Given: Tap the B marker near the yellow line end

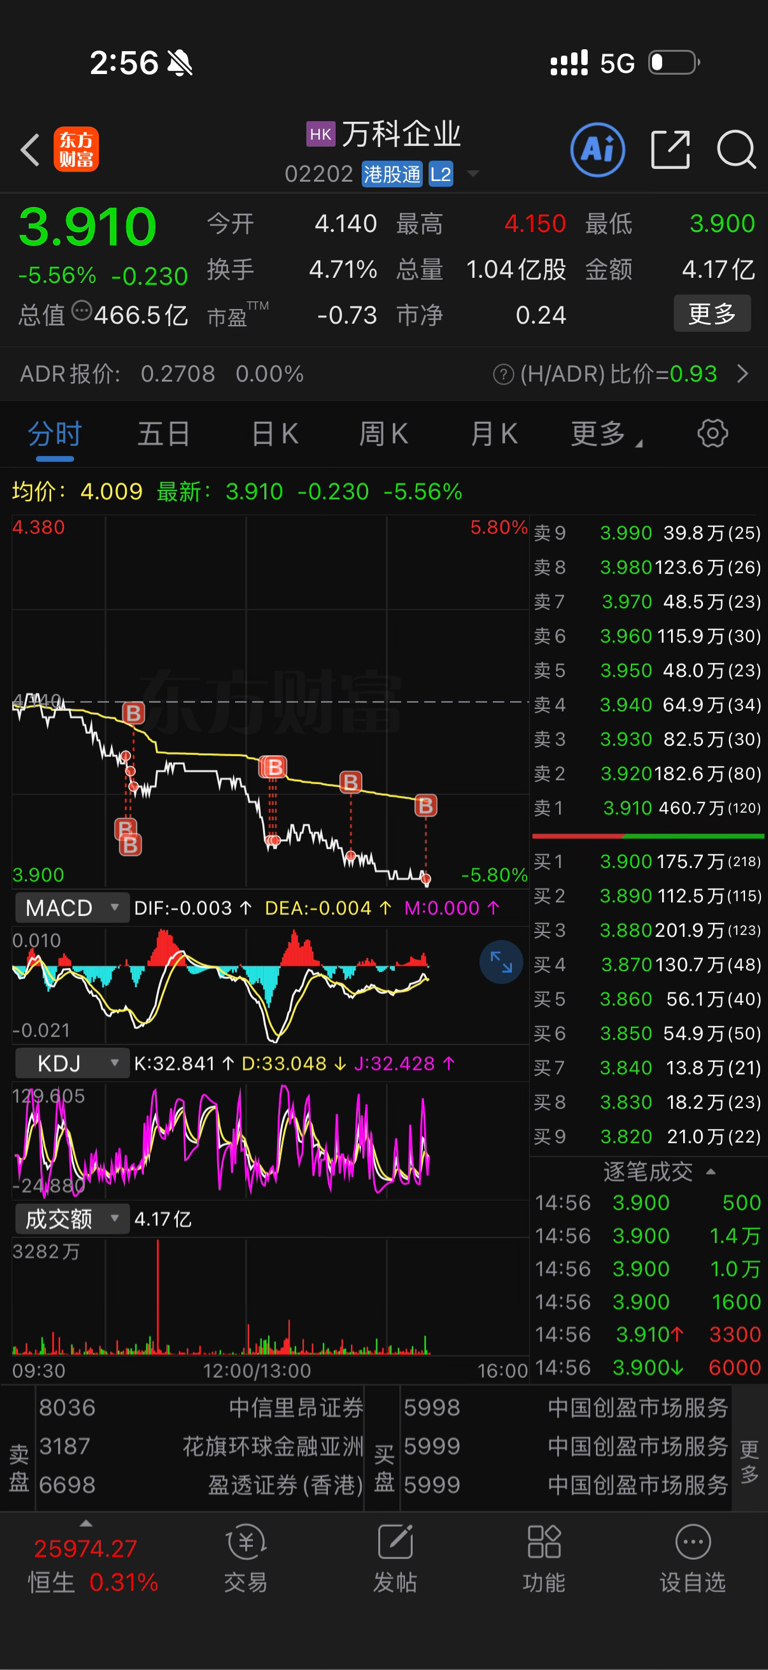Looking at the screenshot, I should (426, 805).
